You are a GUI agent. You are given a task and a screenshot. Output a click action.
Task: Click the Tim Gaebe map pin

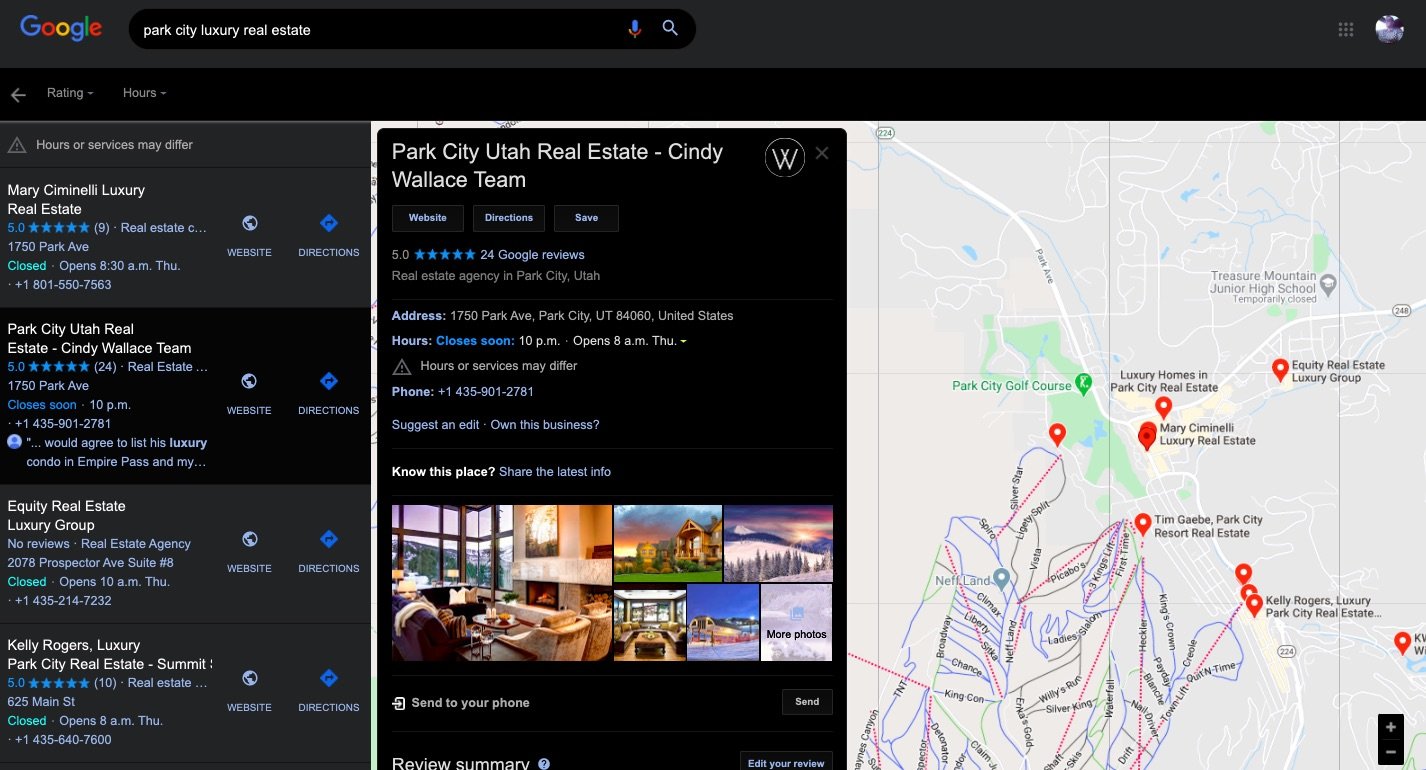(x=1143, y=524)
